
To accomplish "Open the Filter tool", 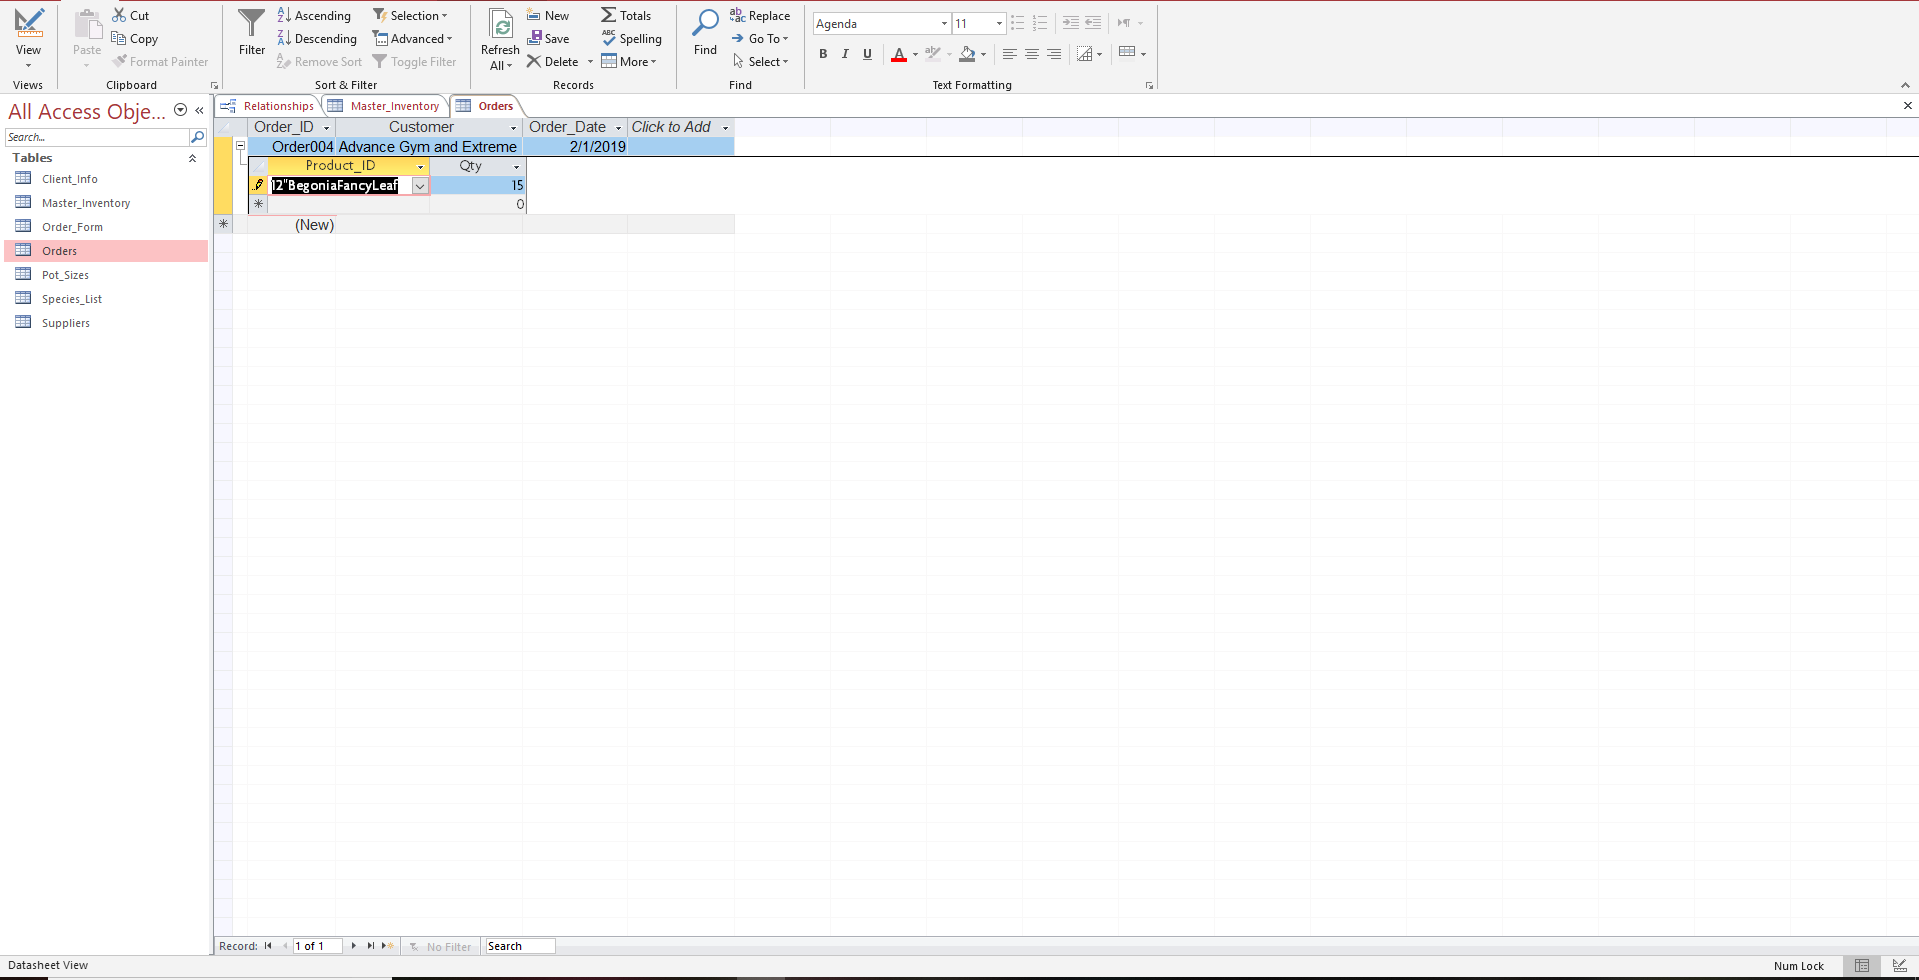I will 252,32.
